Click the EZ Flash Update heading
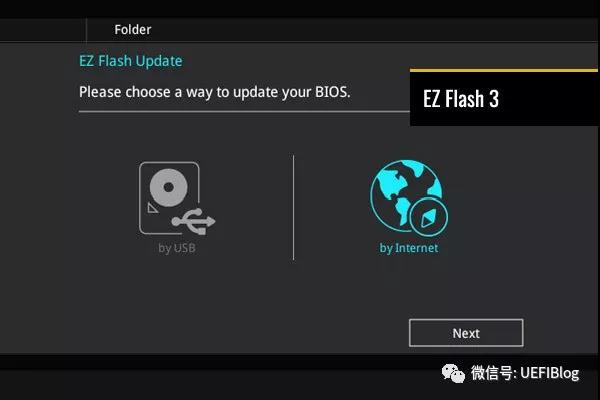 (130, 61)
